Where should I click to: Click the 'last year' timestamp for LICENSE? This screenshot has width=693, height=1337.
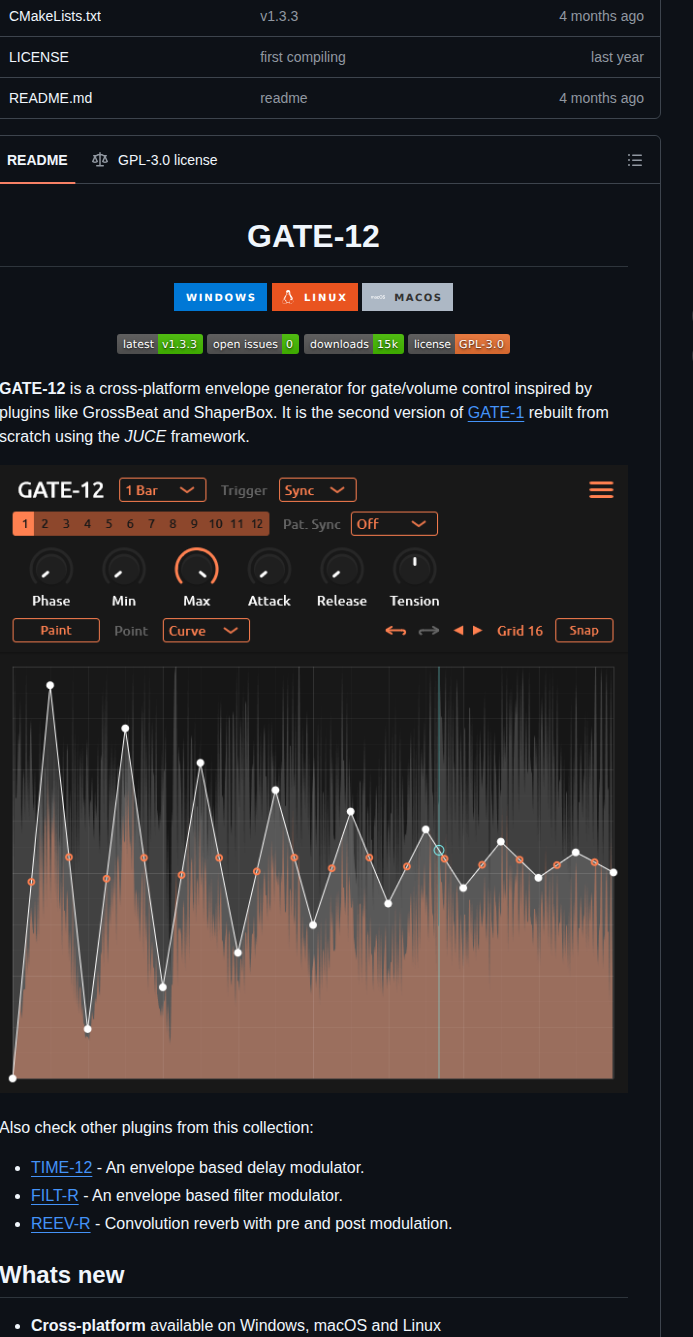pos(617,57)
